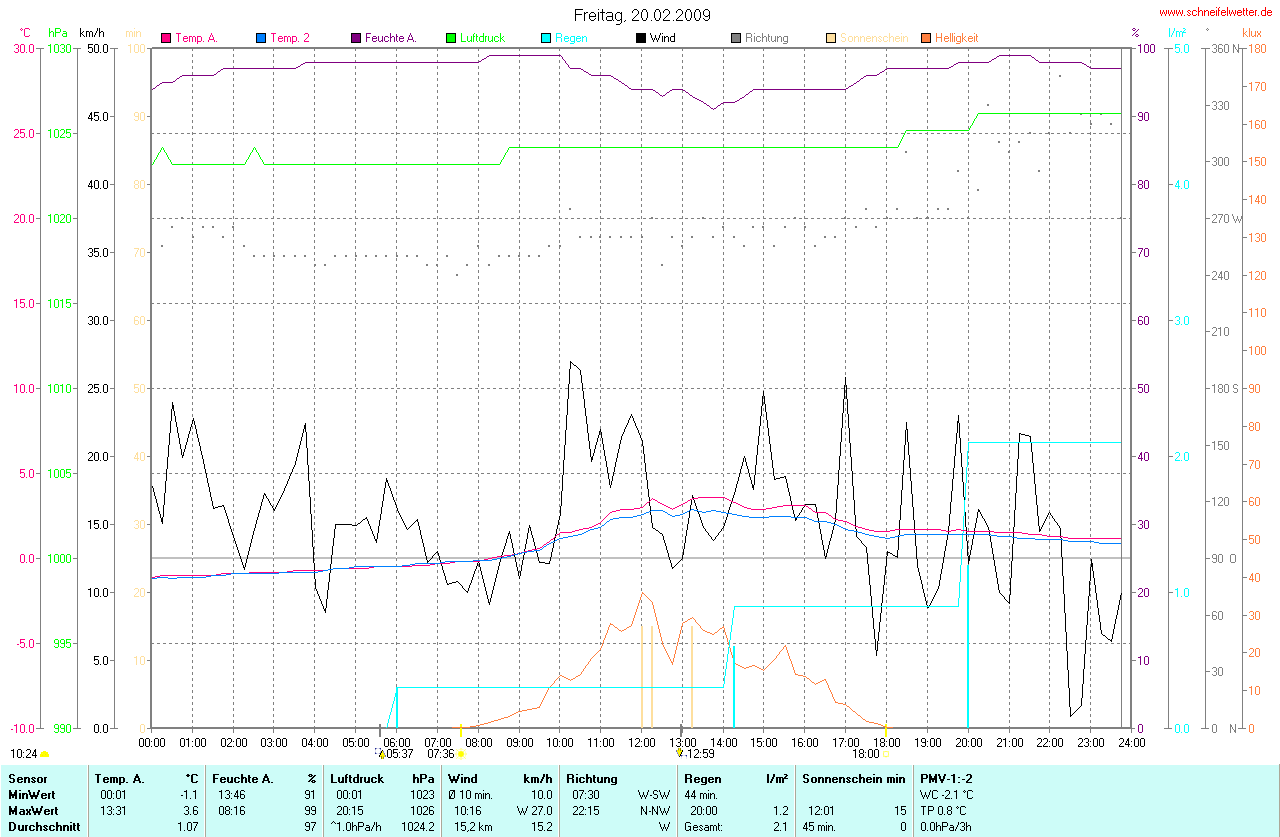The image size is (1280, 837).
Task: Click the 'PMV-1:-2' header
Action: (x=945, y=778)
